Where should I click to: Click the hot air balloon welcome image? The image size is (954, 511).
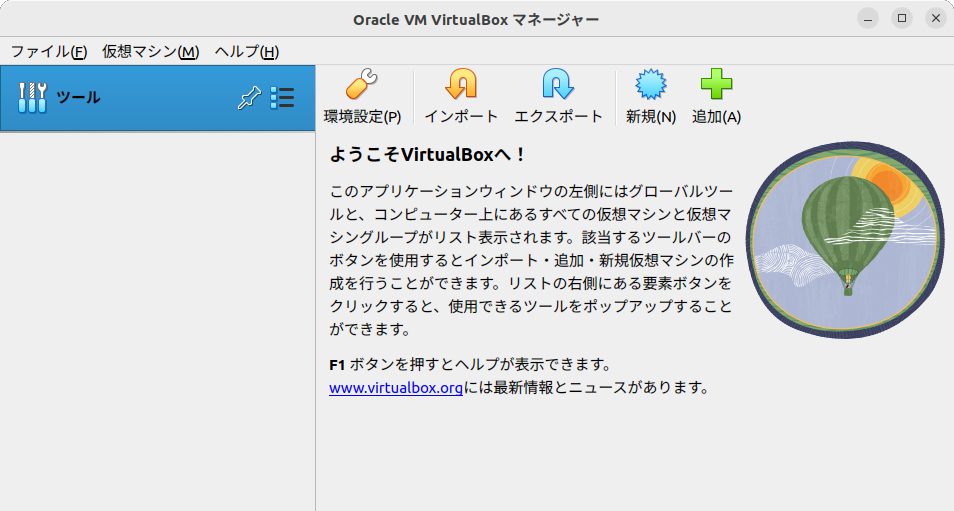[x=845, y=240]
